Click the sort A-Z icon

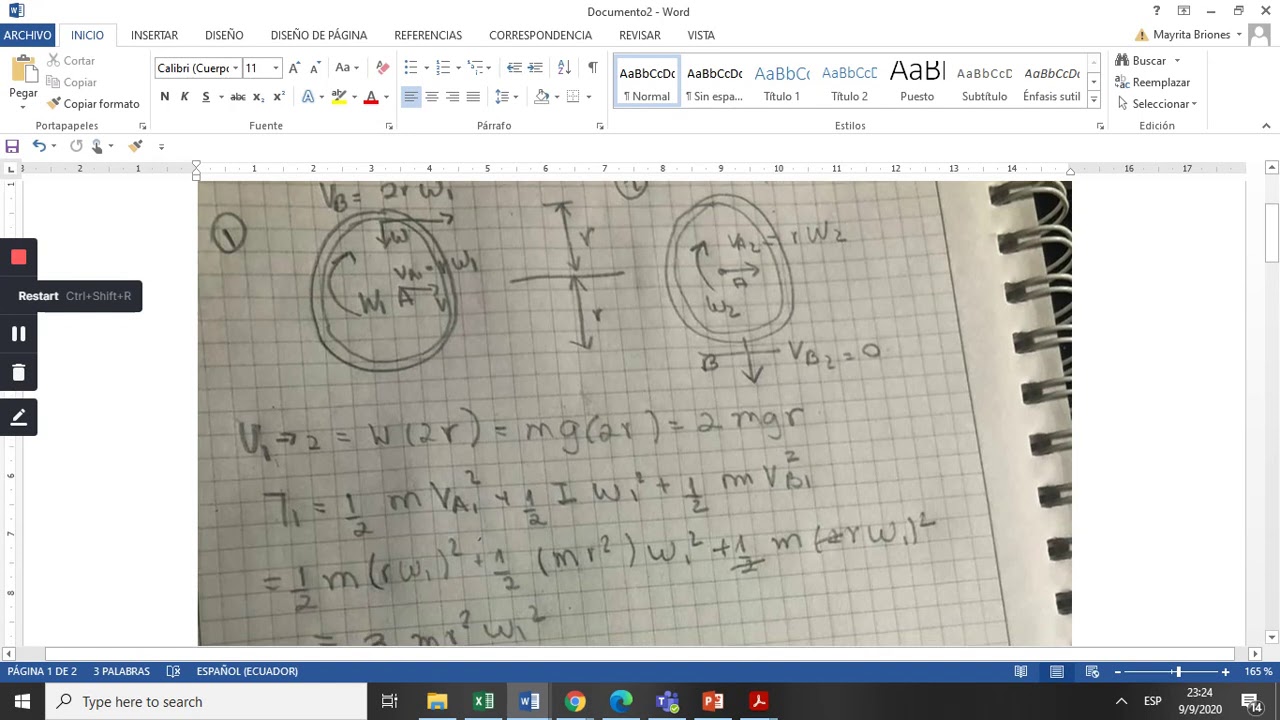(x=564, y=68)
